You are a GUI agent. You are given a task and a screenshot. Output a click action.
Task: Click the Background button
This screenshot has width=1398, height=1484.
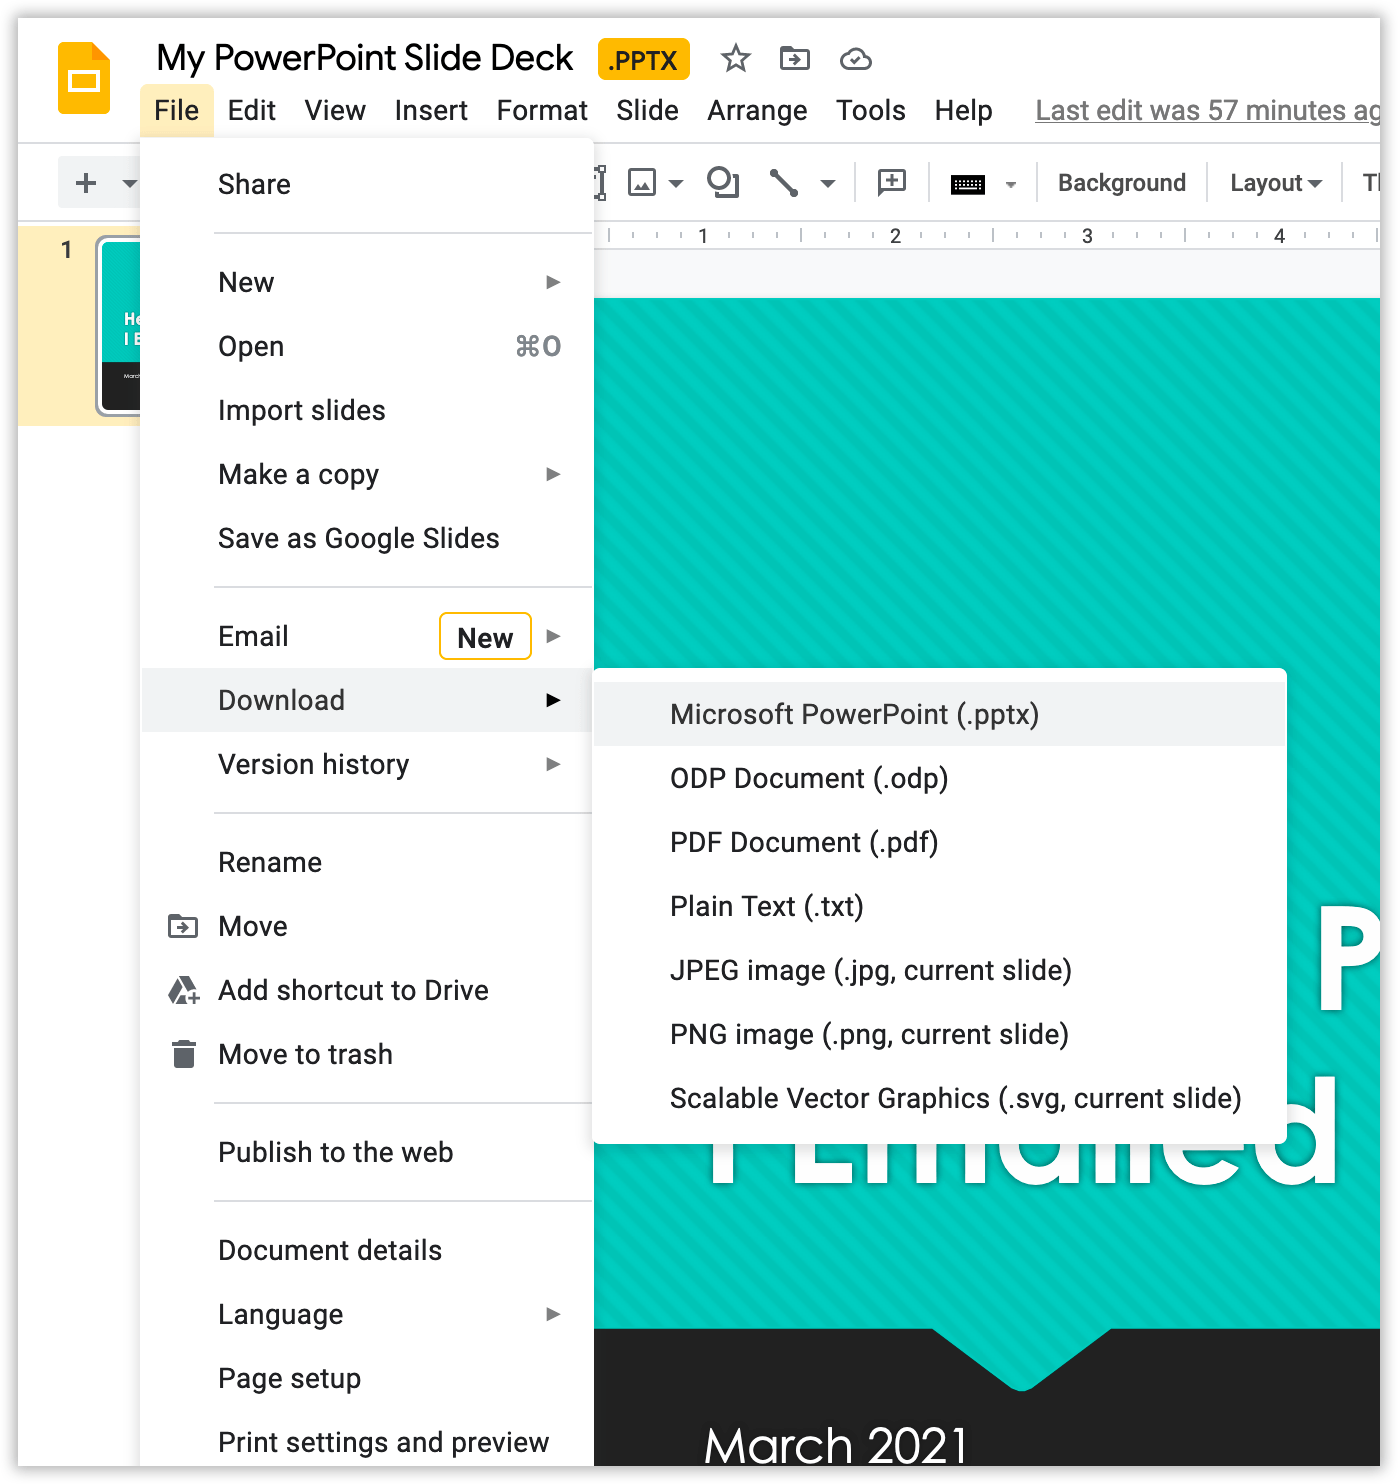tap(1122, 183)
